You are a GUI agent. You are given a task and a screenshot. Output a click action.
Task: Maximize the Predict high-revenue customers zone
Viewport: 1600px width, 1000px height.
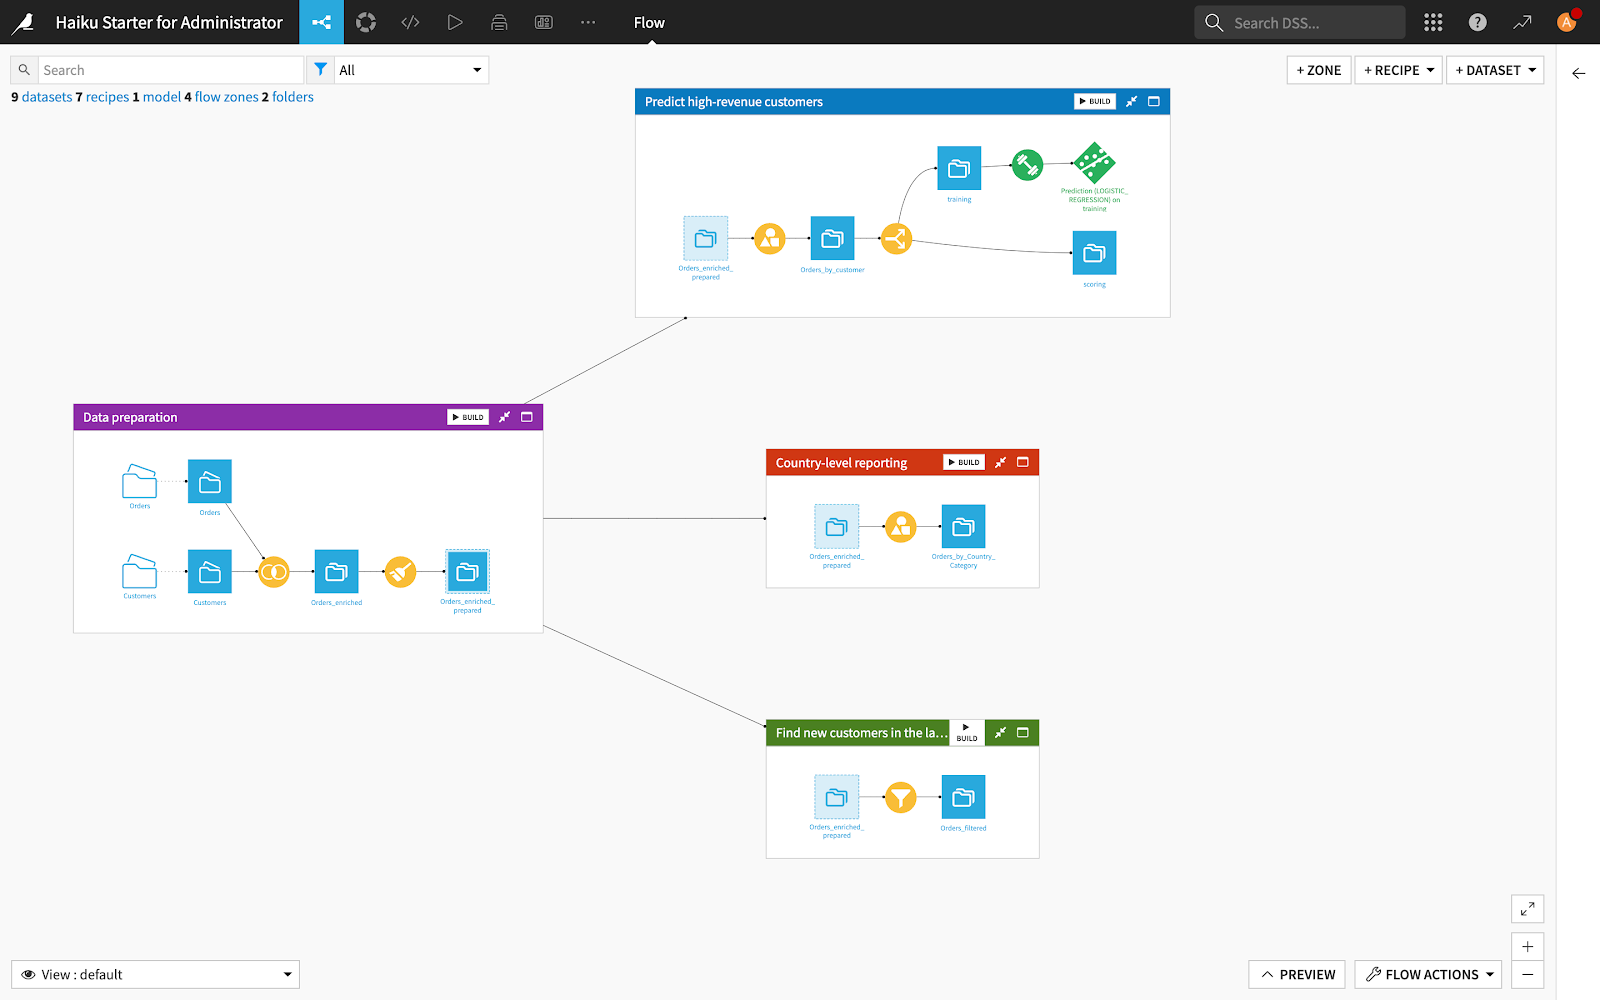1153,101
